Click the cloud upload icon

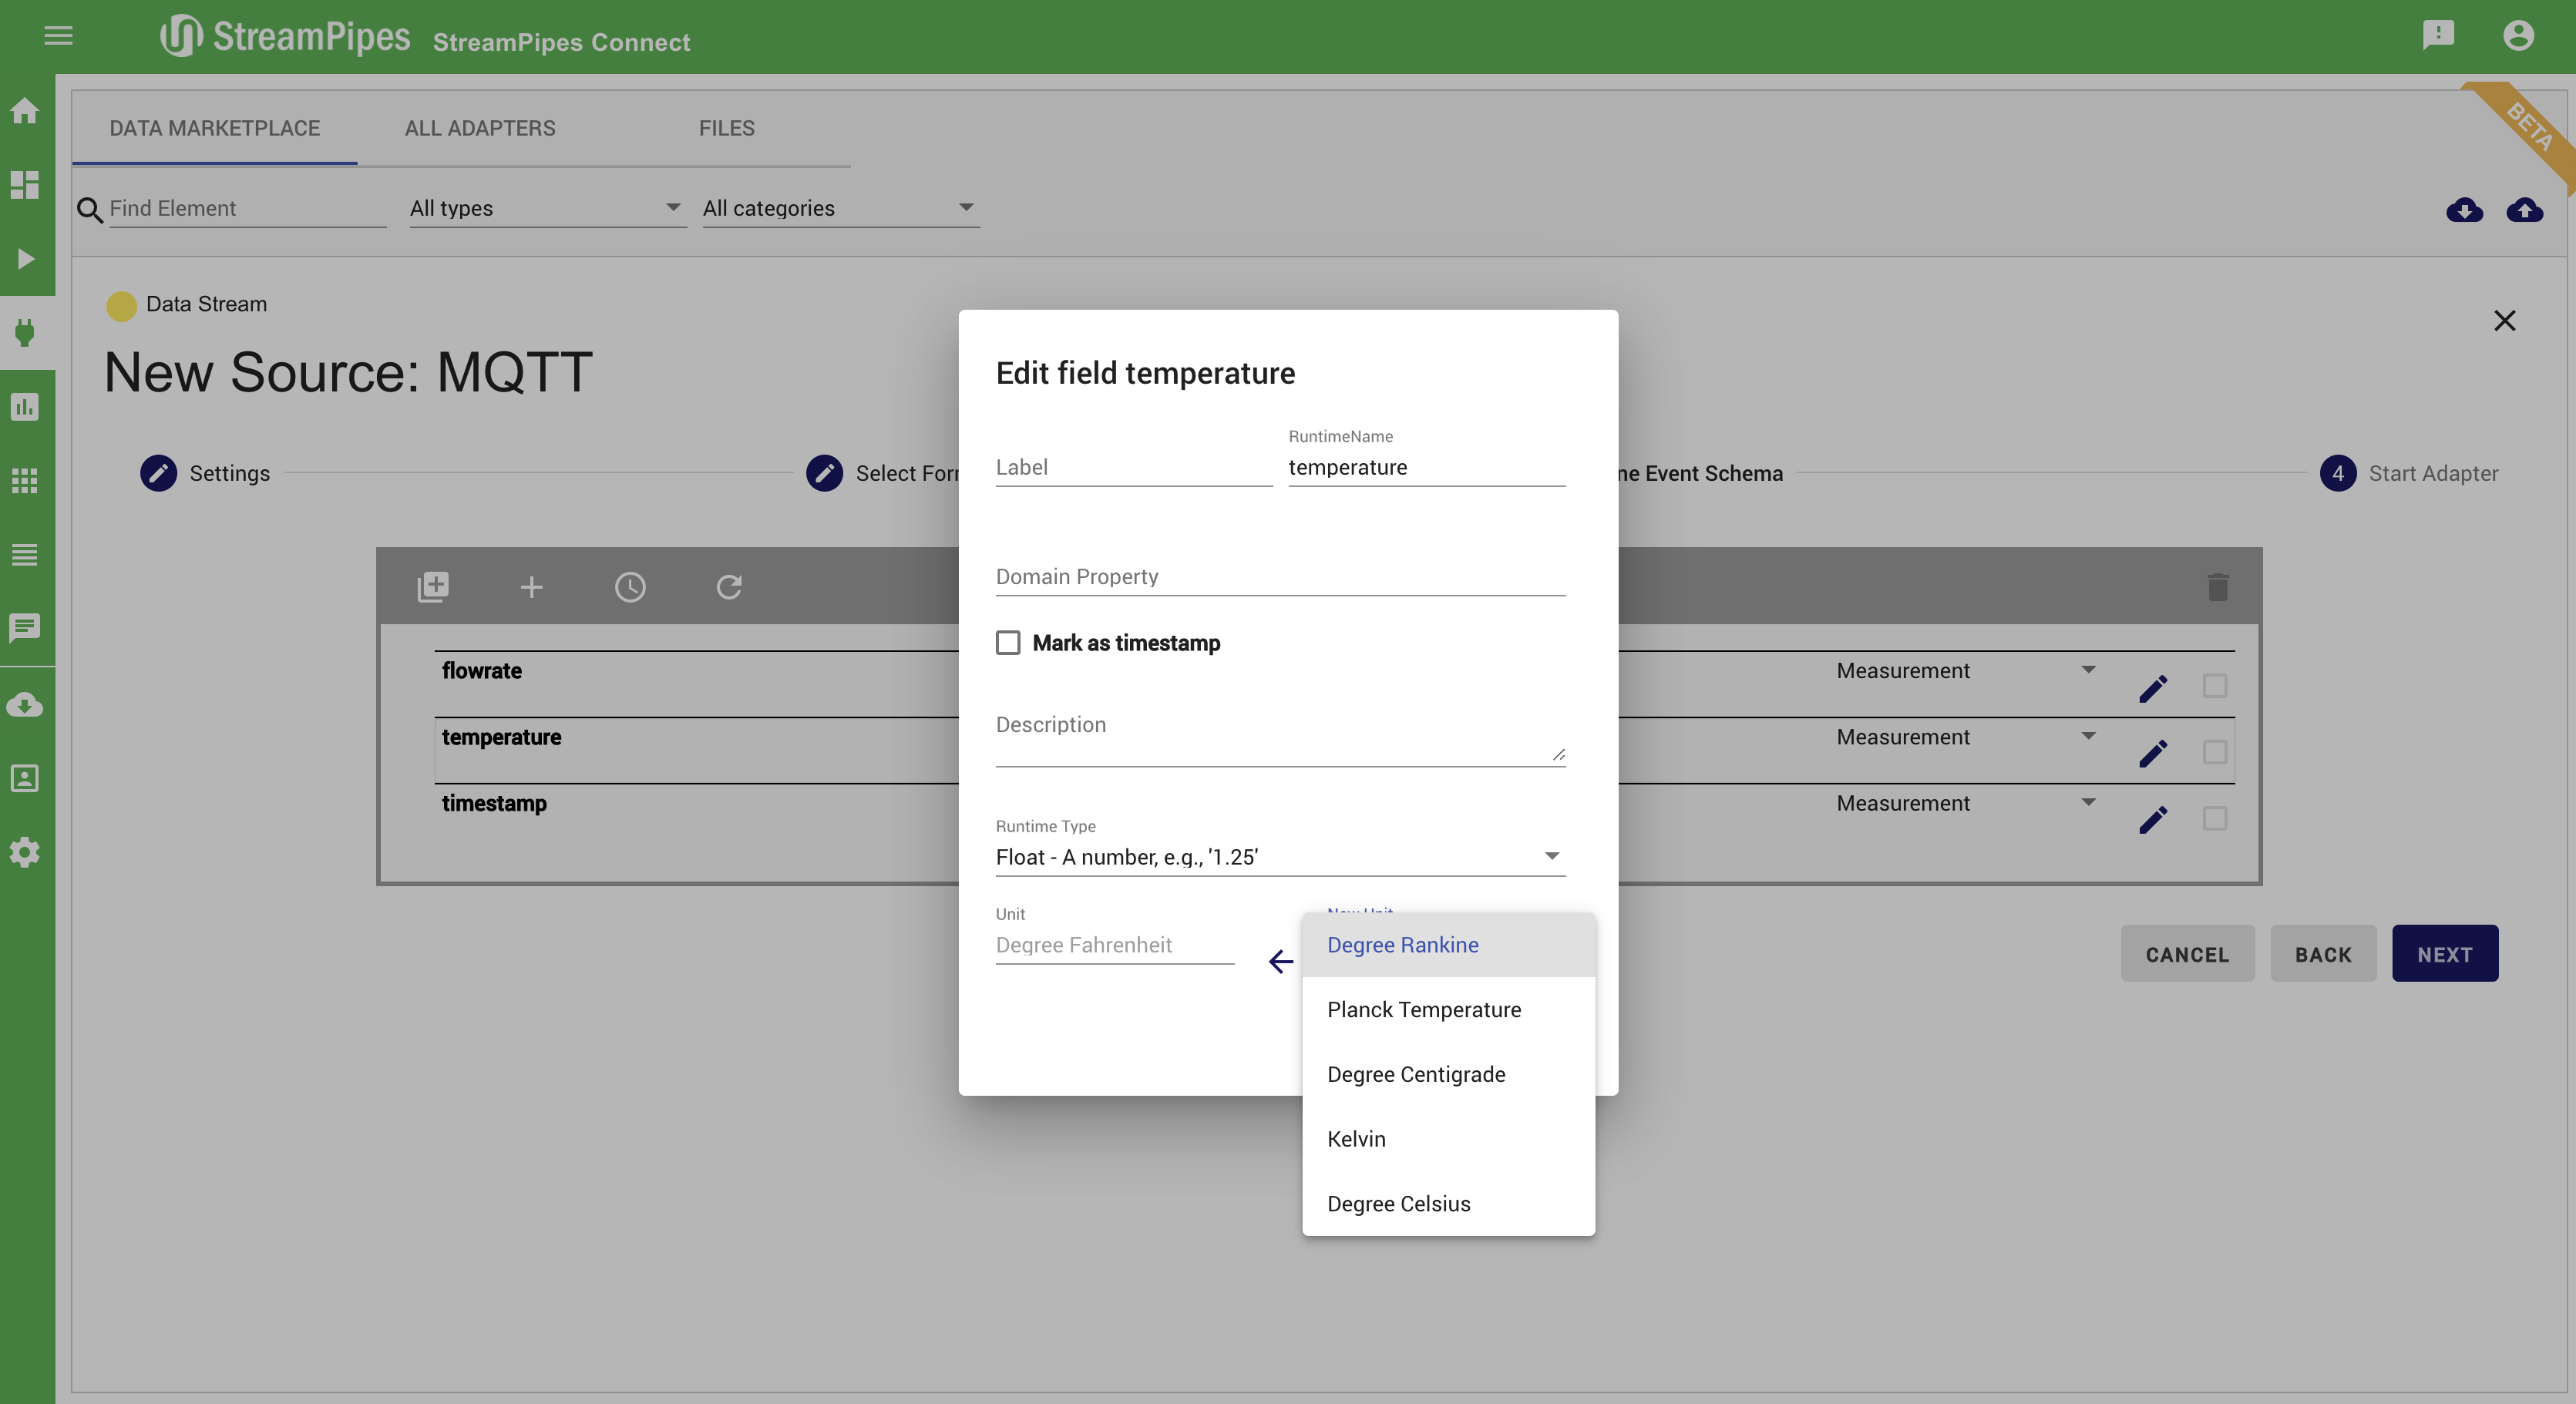point(2524,210)
